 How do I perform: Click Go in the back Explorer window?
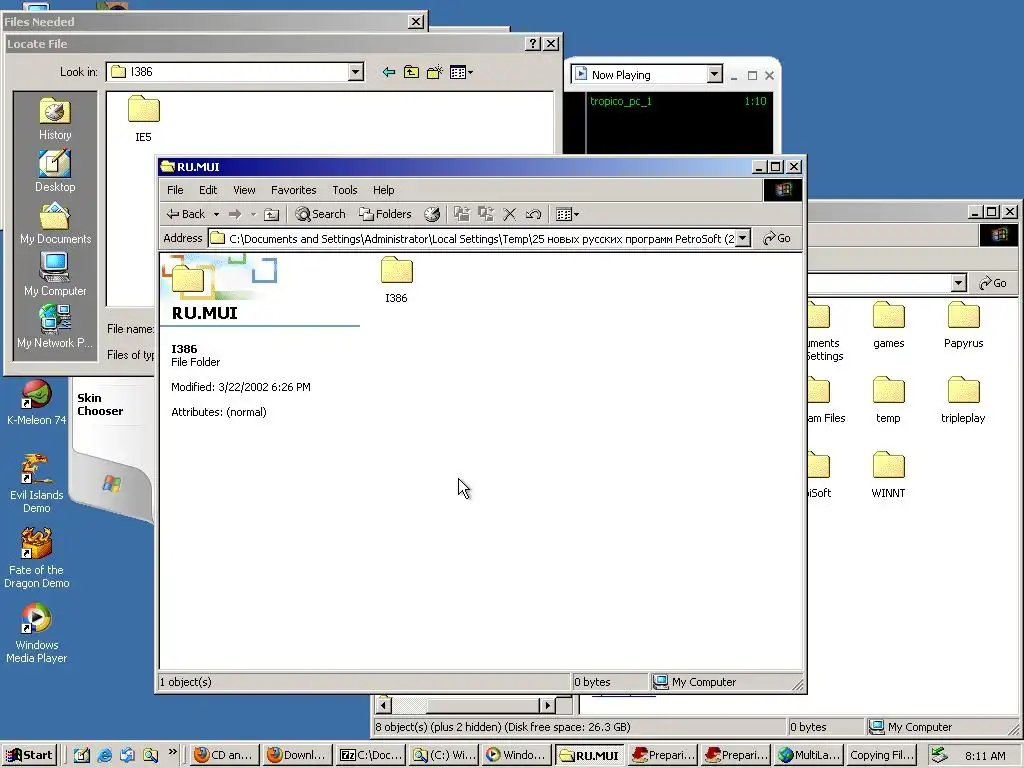tap(993, 283)
